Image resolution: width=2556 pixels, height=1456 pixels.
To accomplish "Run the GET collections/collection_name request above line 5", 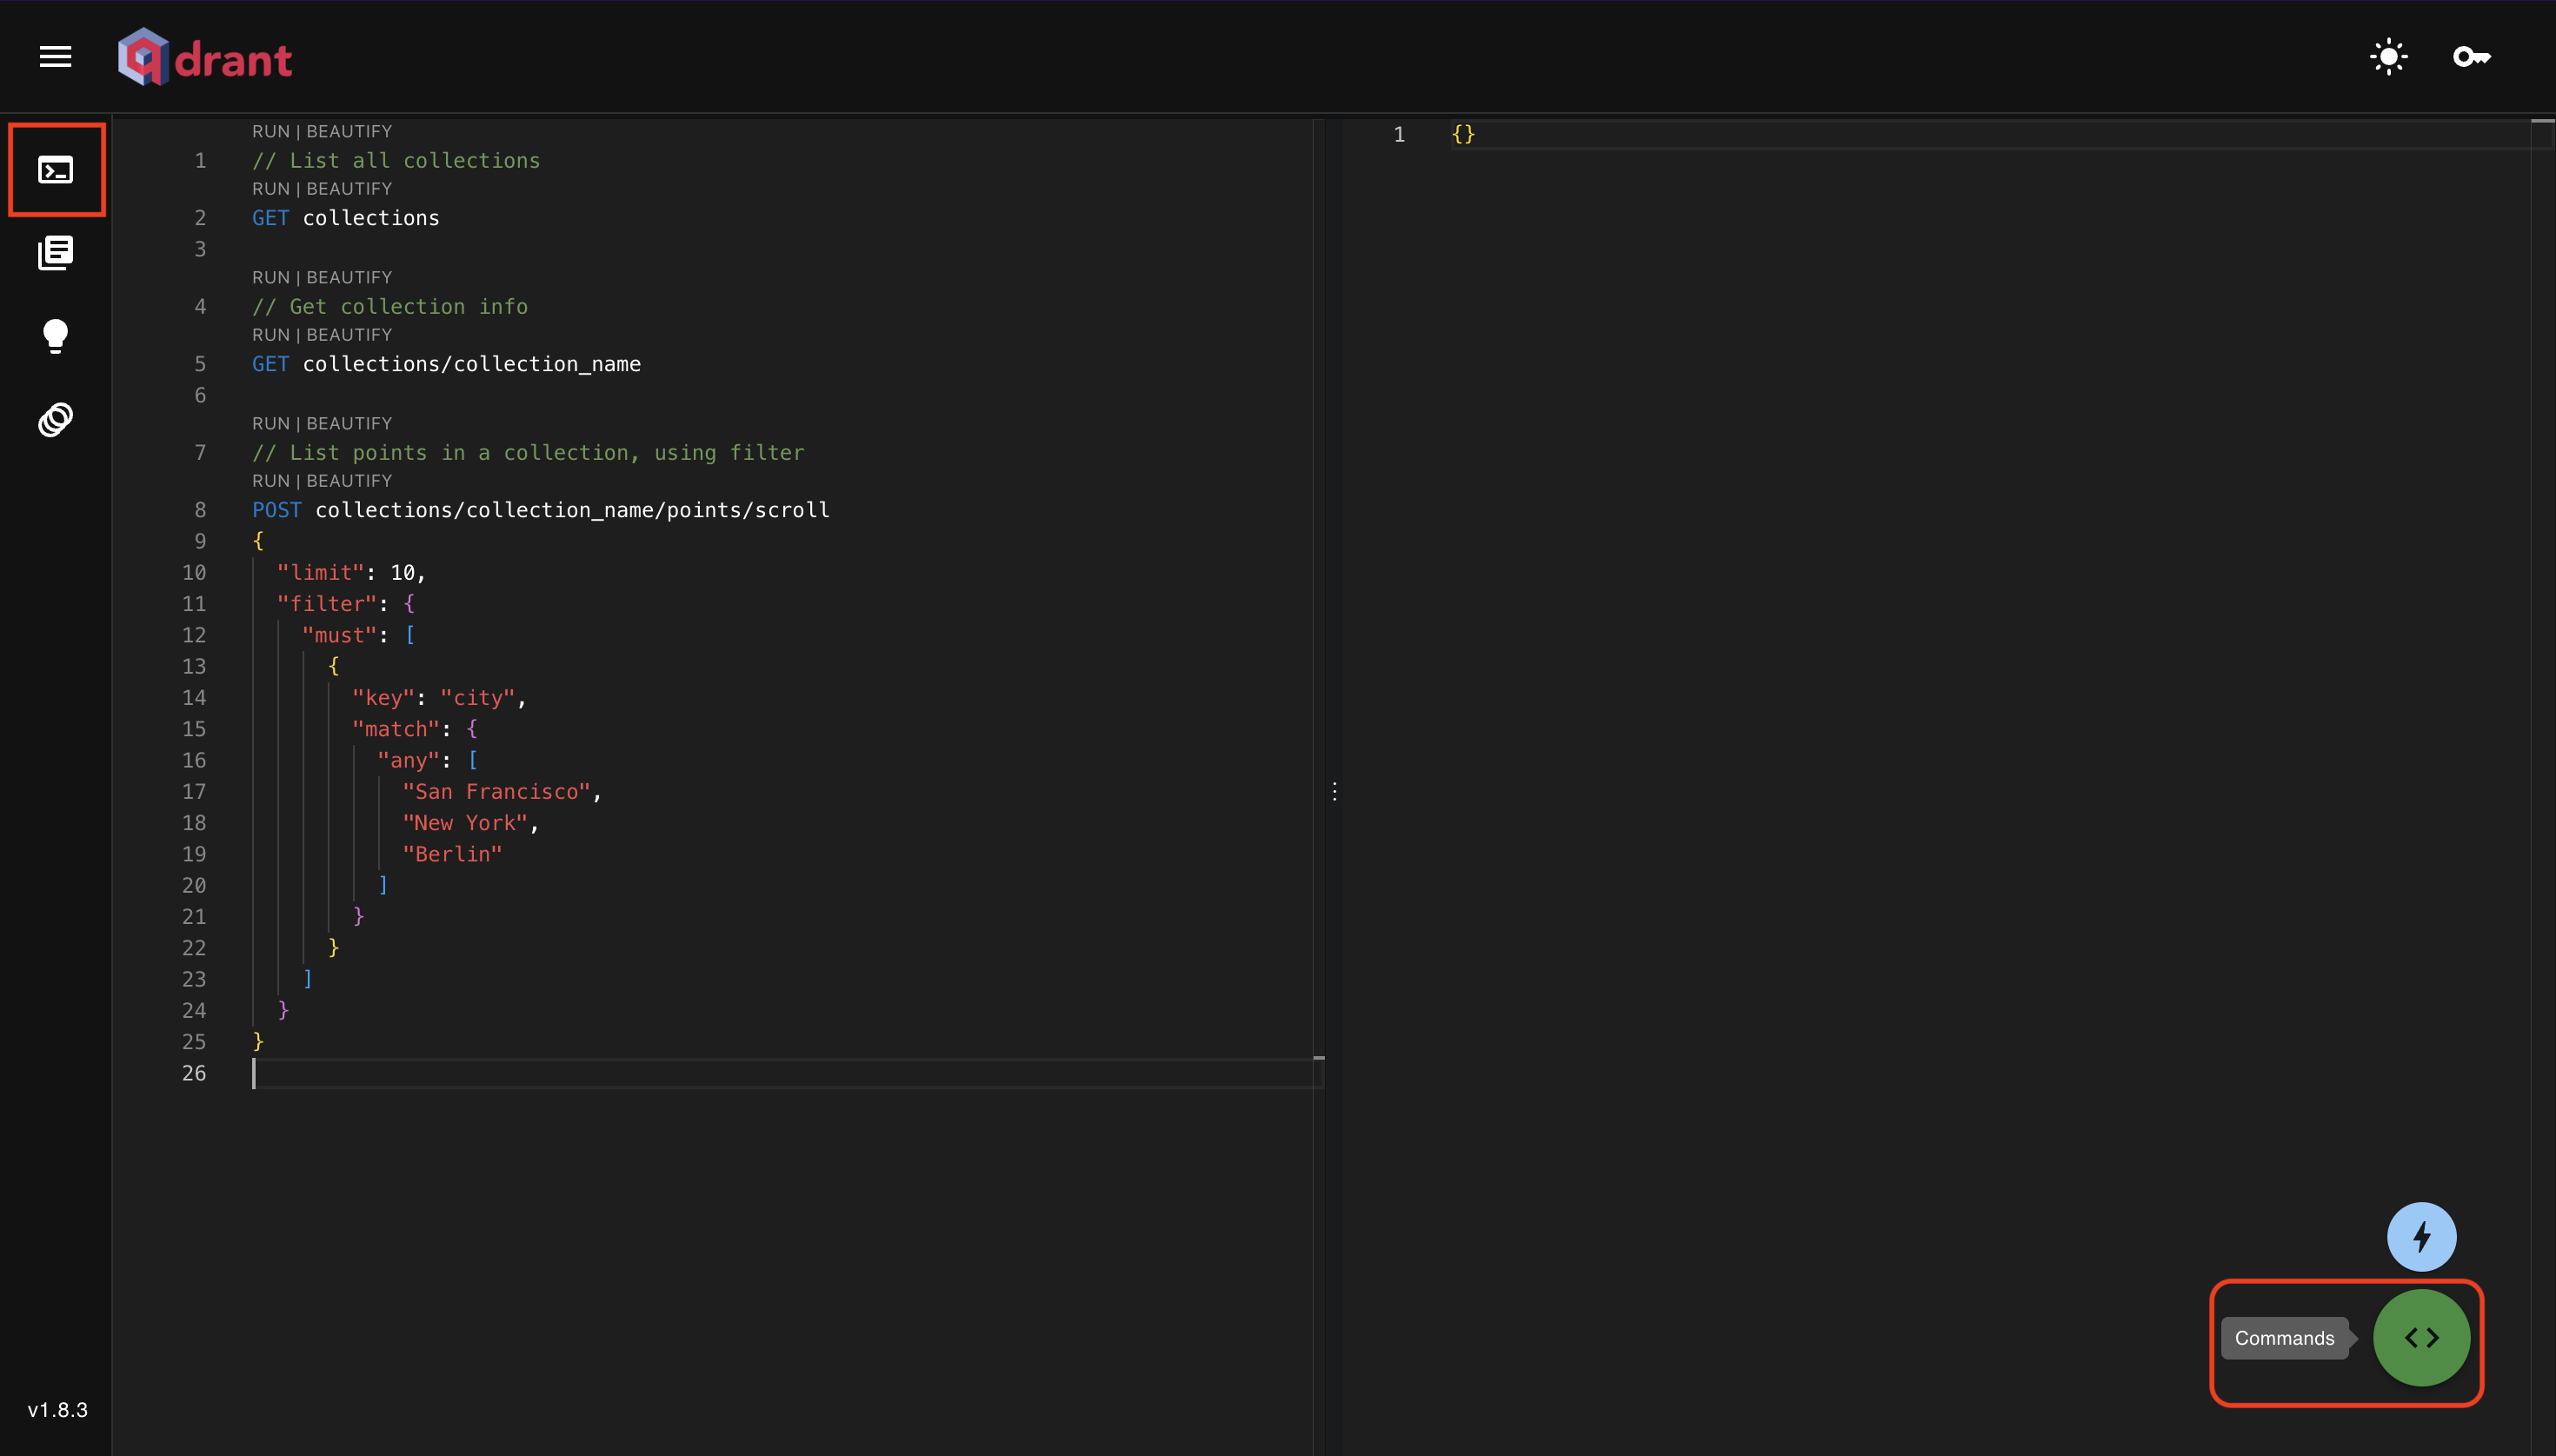I will [270, 335].
